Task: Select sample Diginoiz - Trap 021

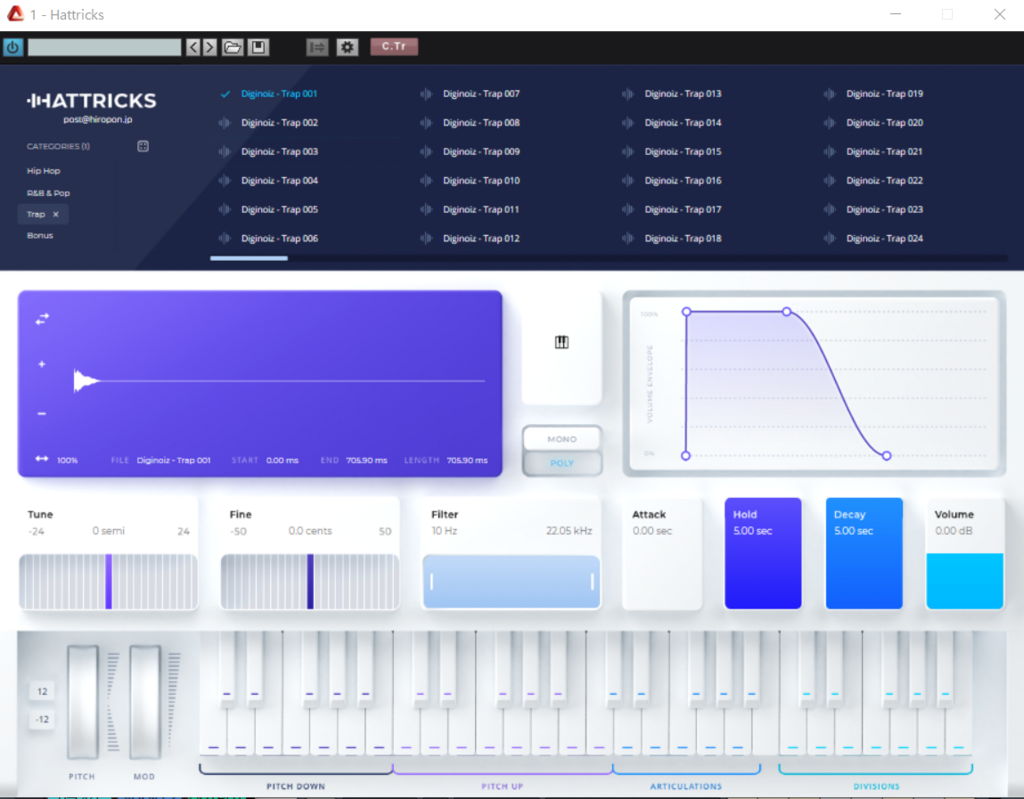Action: (x=884, y=152)
